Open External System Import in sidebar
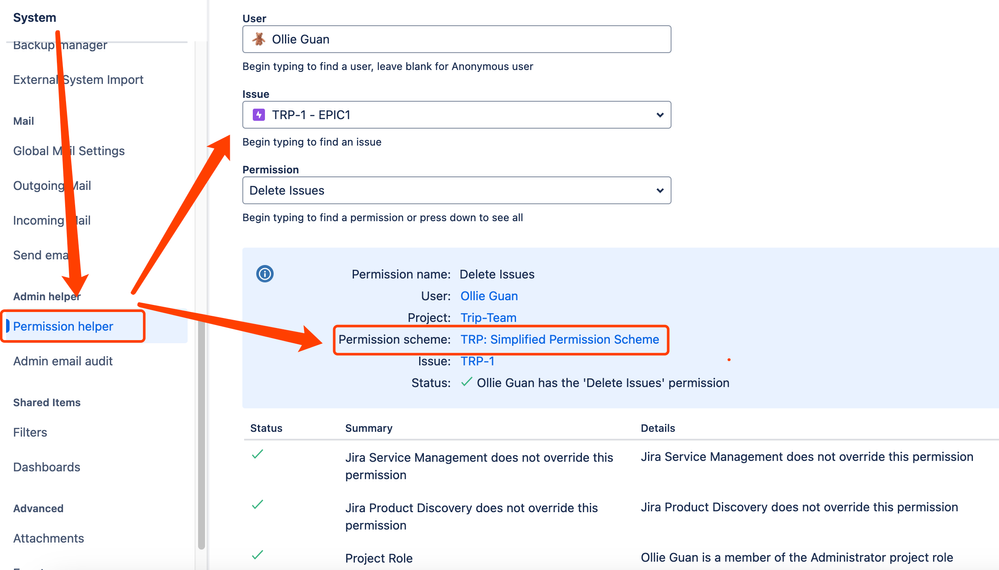This screenshot has height=570, width=999. coord(78,80)
